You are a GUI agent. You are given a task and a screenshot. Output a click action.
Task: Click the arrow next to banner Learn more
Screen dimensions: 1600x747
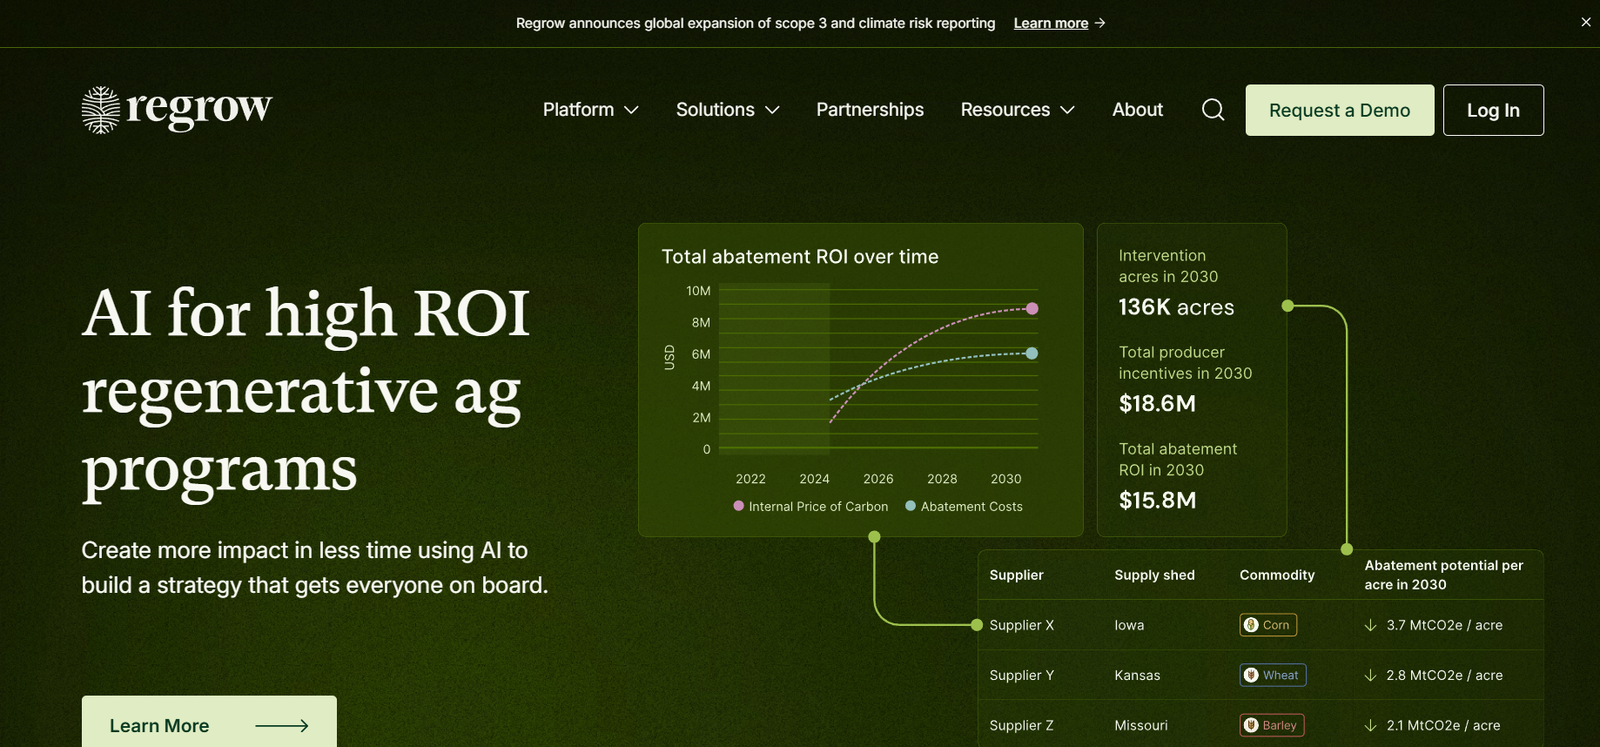(1100, 23)
